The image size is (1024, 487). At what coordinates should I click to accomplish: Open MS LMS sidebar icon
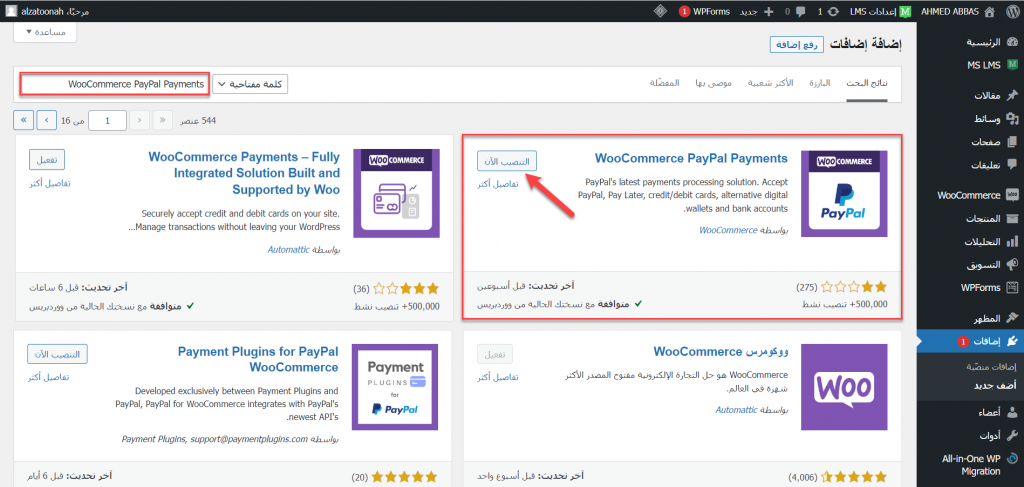click(x=1012, y=65)
